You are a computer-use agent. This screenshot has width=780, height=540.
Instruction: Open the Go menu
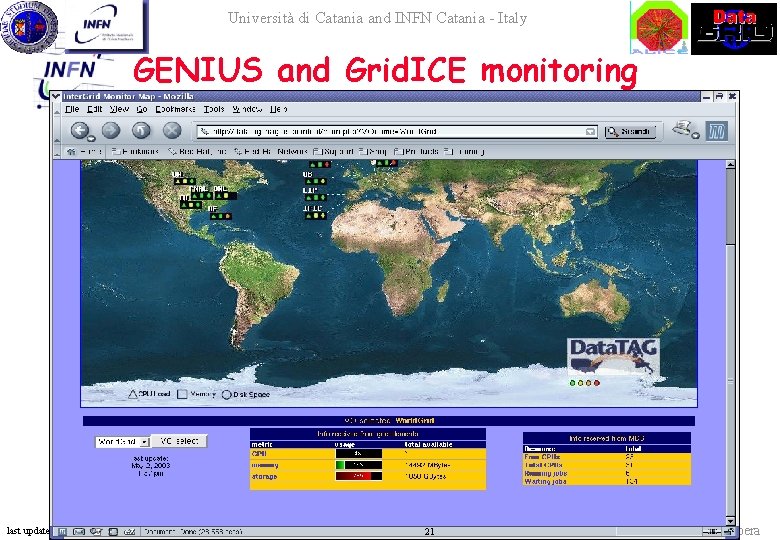(142, 109)
